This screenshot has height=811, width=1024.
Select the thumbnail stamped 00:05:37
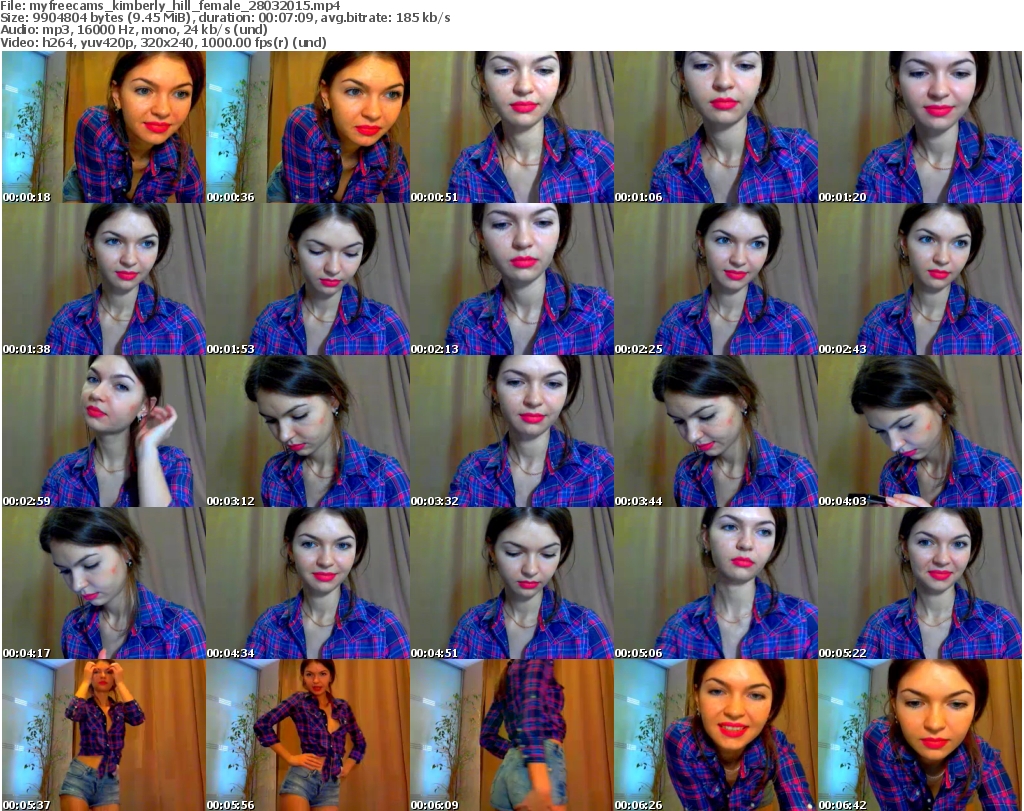click(x=104, y=735)
